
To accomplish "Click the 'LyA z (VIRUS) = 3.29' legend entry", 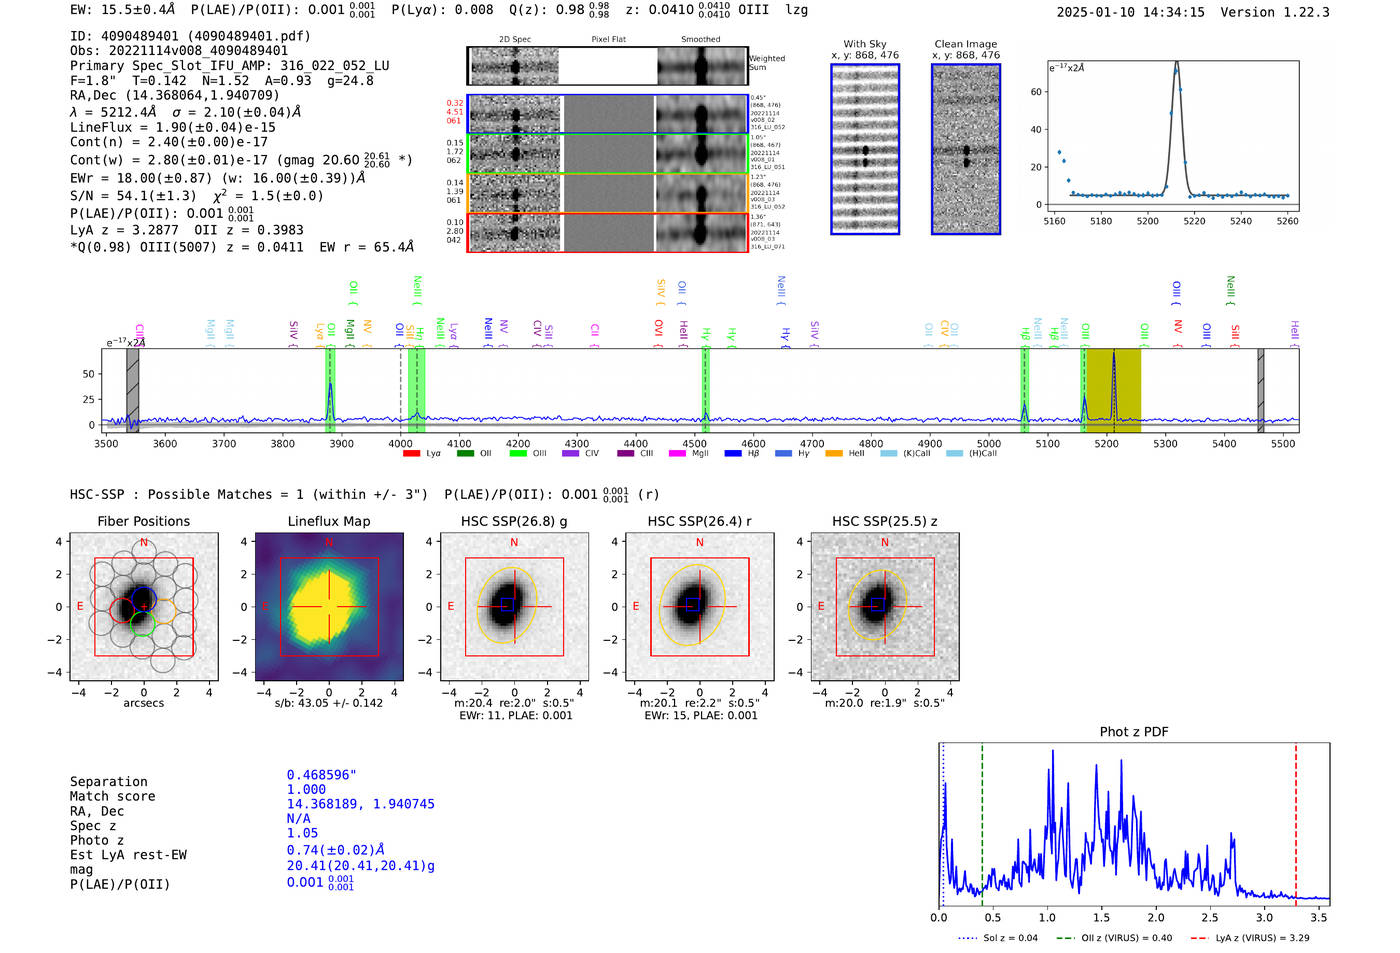I will [x=1250, y=938].
